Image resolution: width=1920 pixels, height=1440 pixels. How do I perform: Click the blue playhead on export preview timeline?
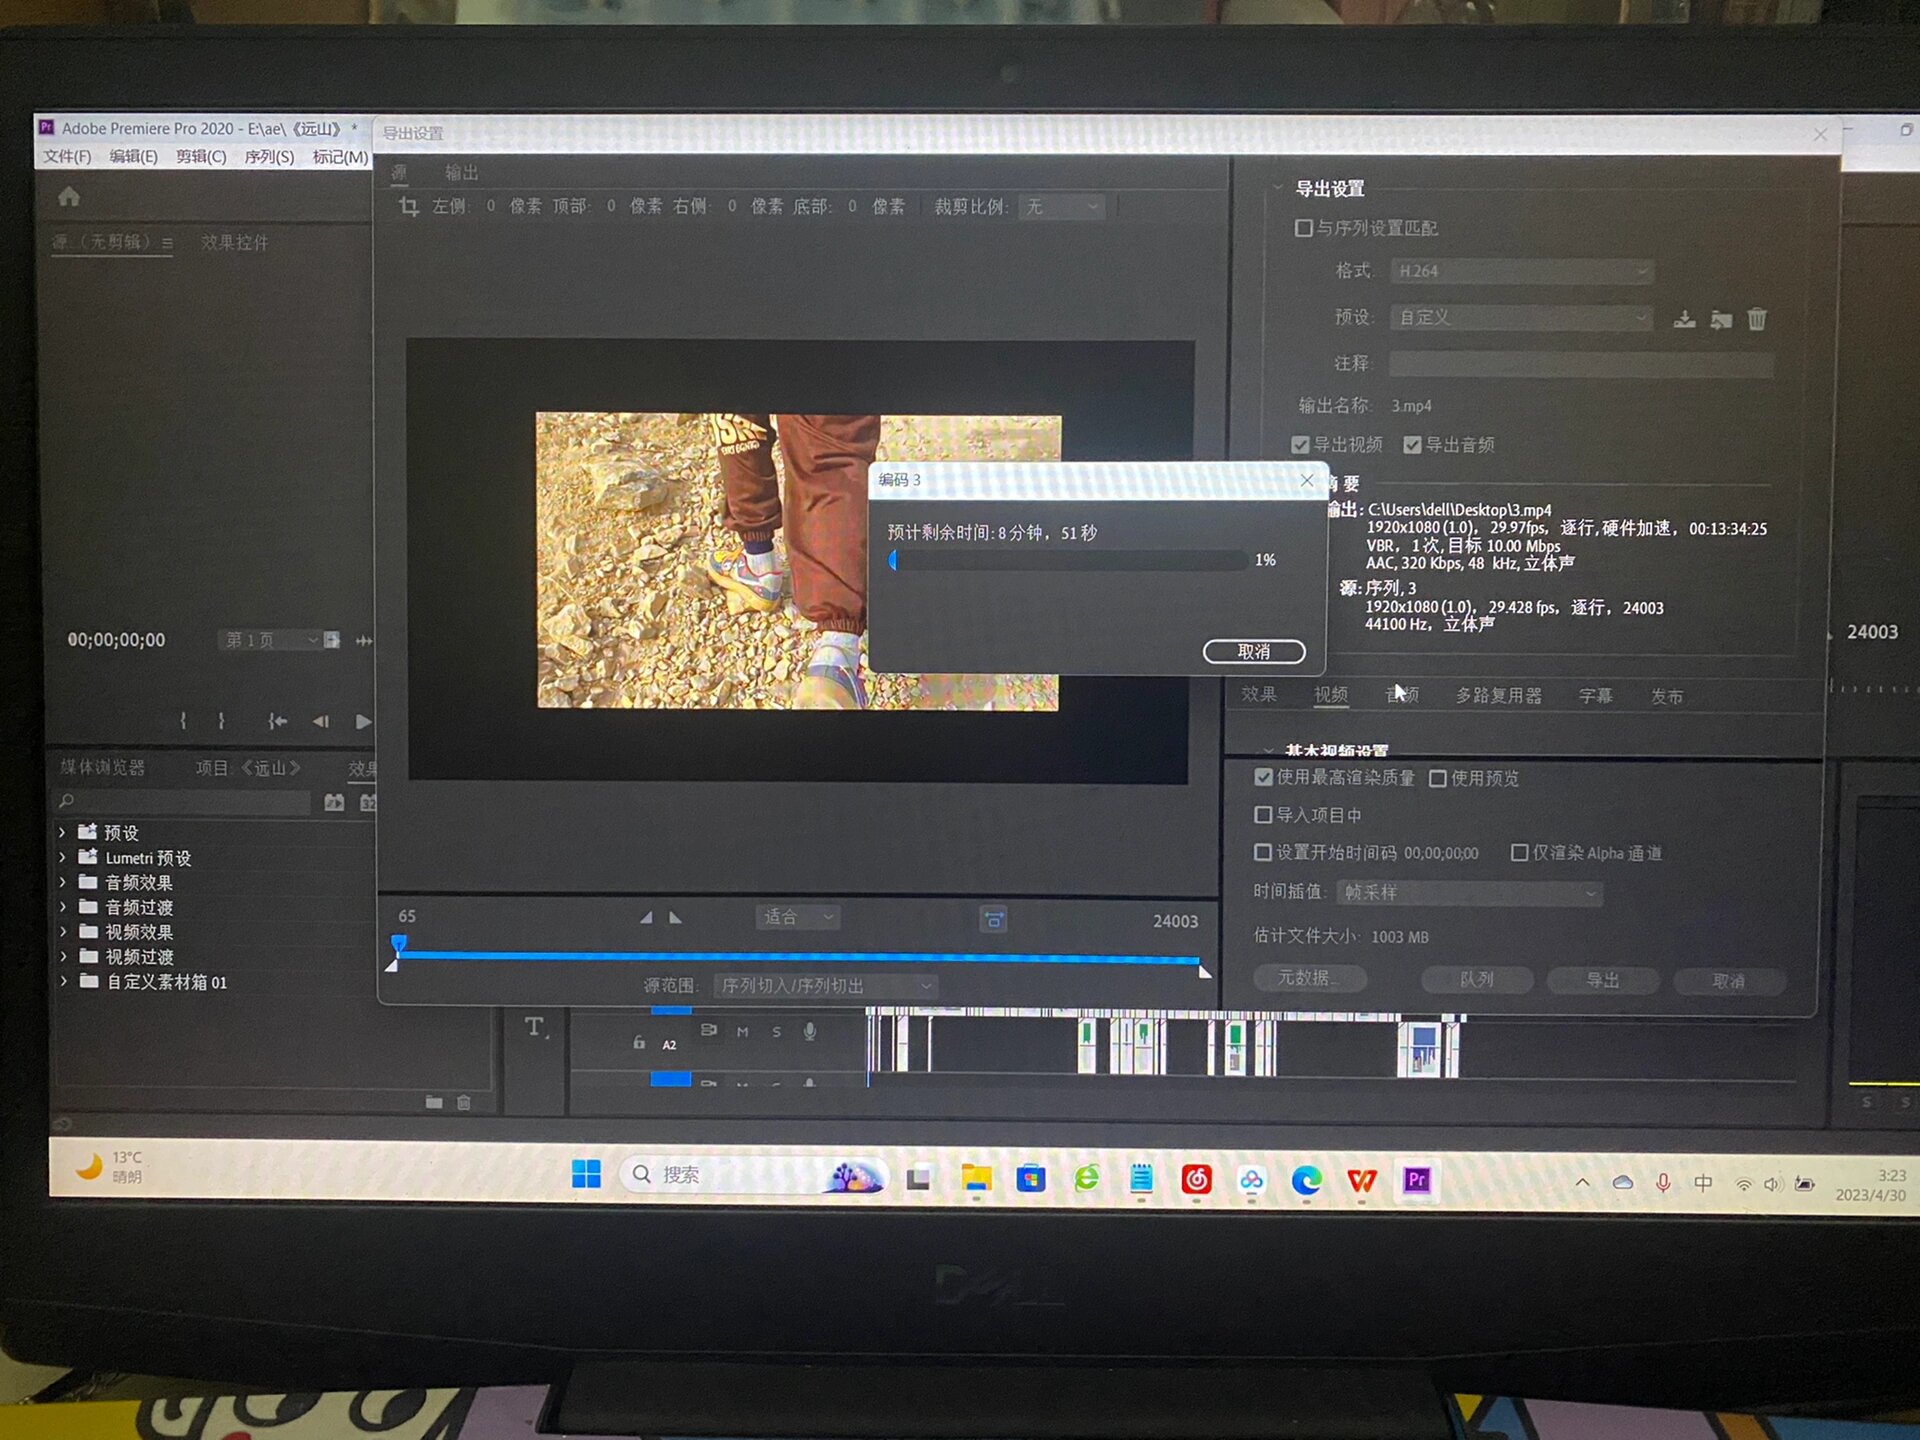[x=399, y=943]
